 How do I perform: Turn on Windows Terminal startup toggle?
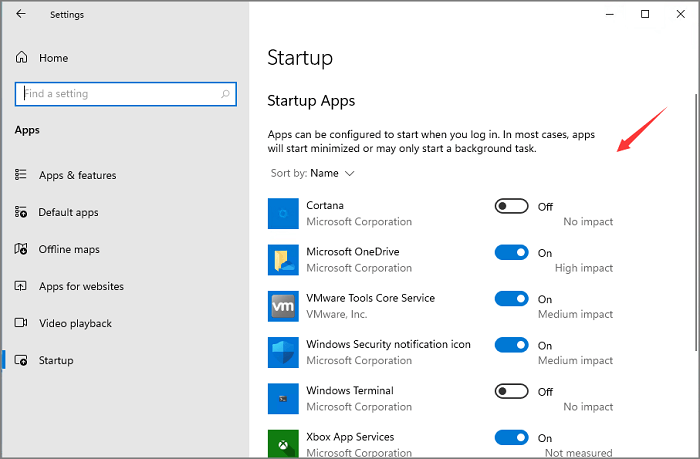(511, 391)
